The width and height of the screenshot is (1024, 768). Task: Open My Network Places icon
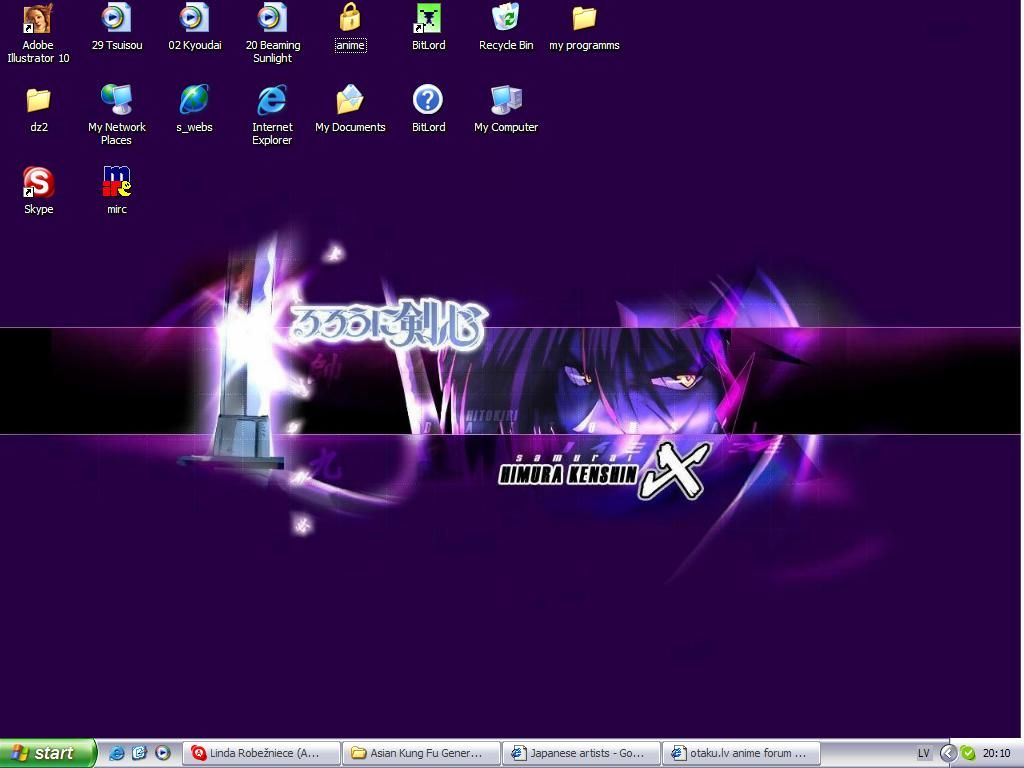point(116,114)
